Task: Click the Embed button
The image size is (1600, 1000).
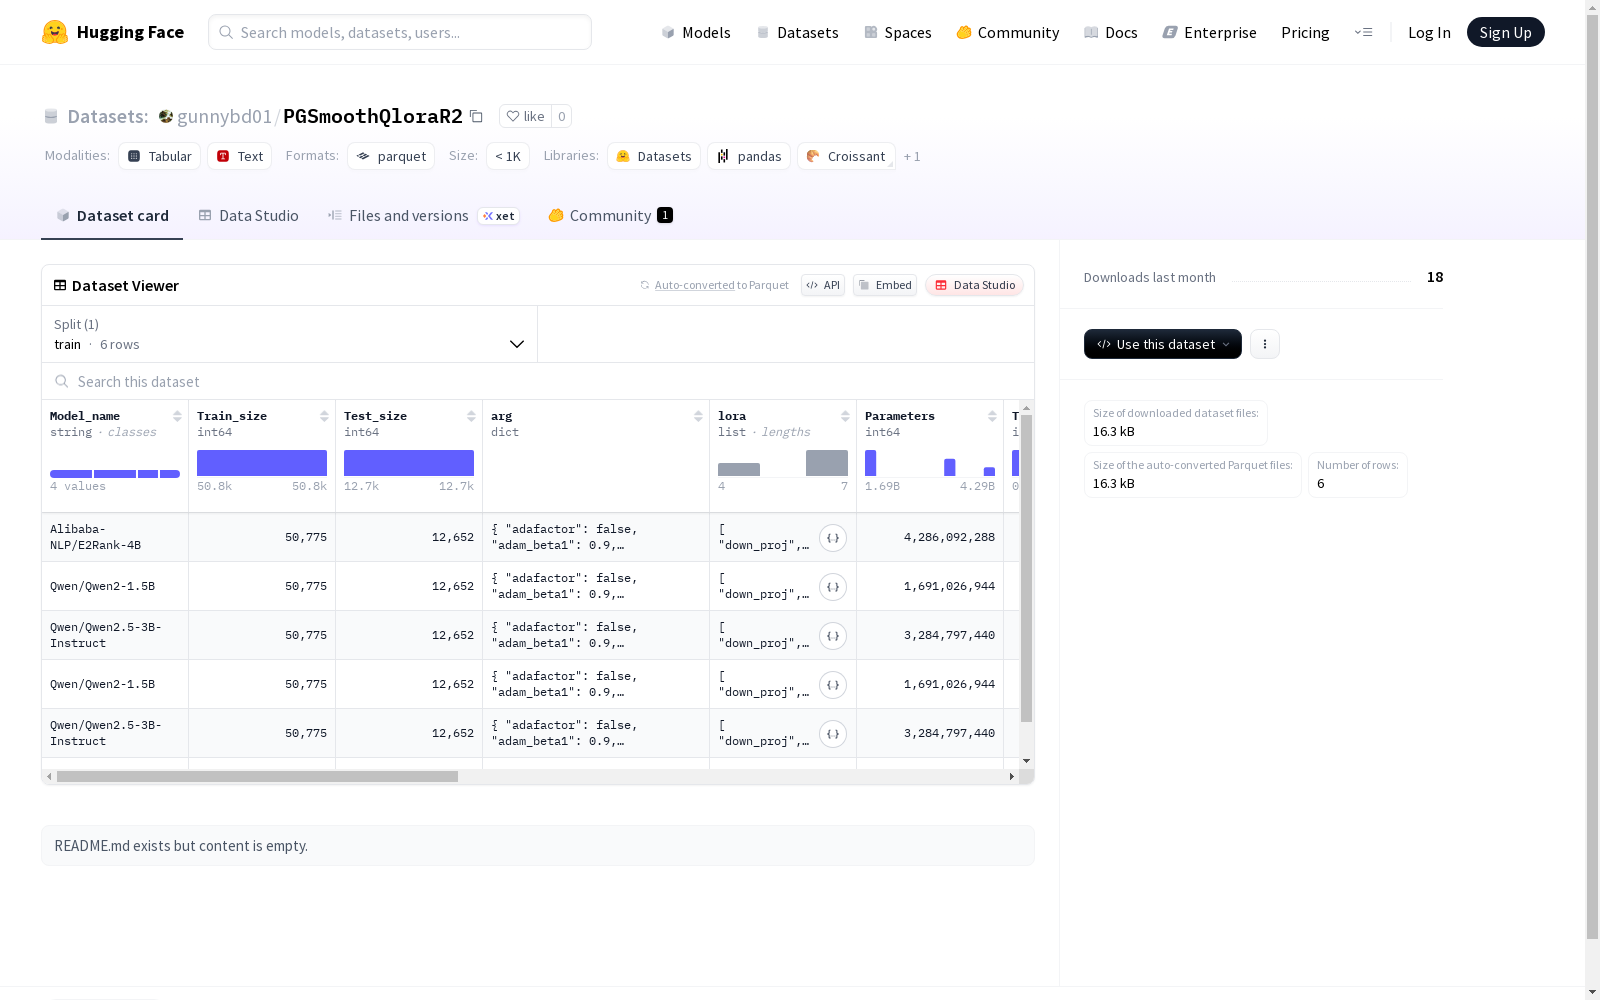Action: pos(885,285)
